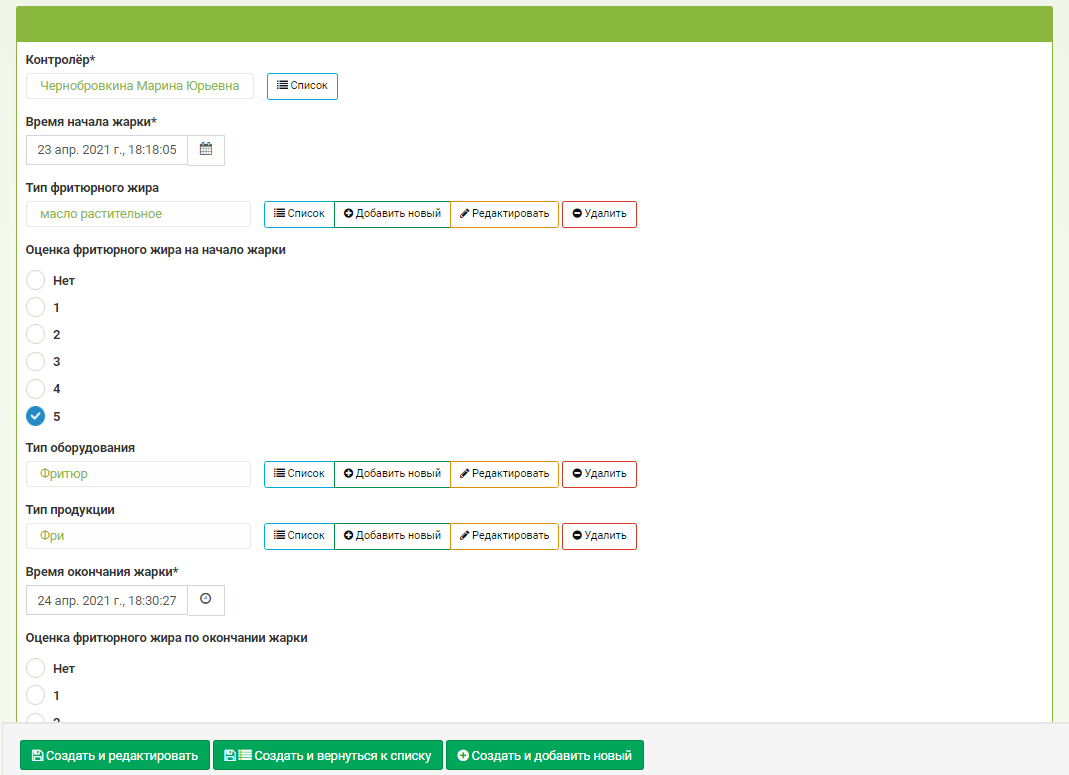
Task: Open Контролёр selection field Чернобровкина
Action: 140,86
